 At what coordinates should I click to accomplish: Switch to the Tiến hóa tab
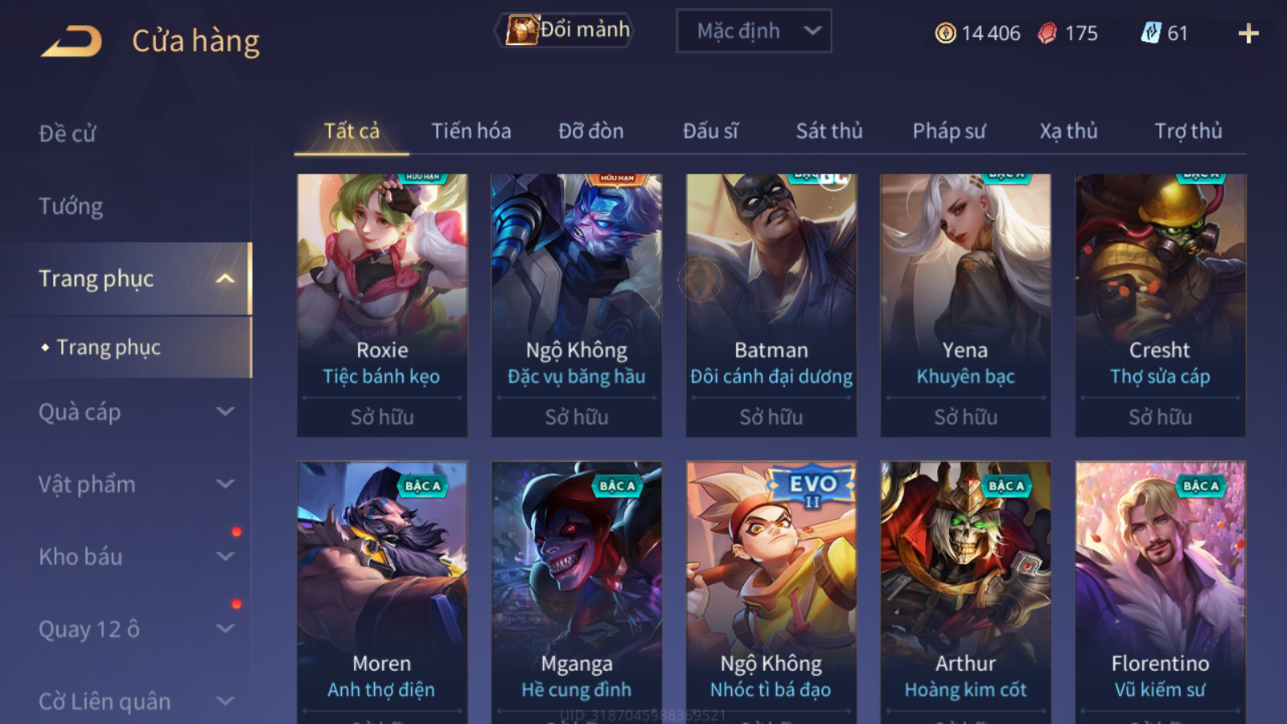tap(471, 131)
